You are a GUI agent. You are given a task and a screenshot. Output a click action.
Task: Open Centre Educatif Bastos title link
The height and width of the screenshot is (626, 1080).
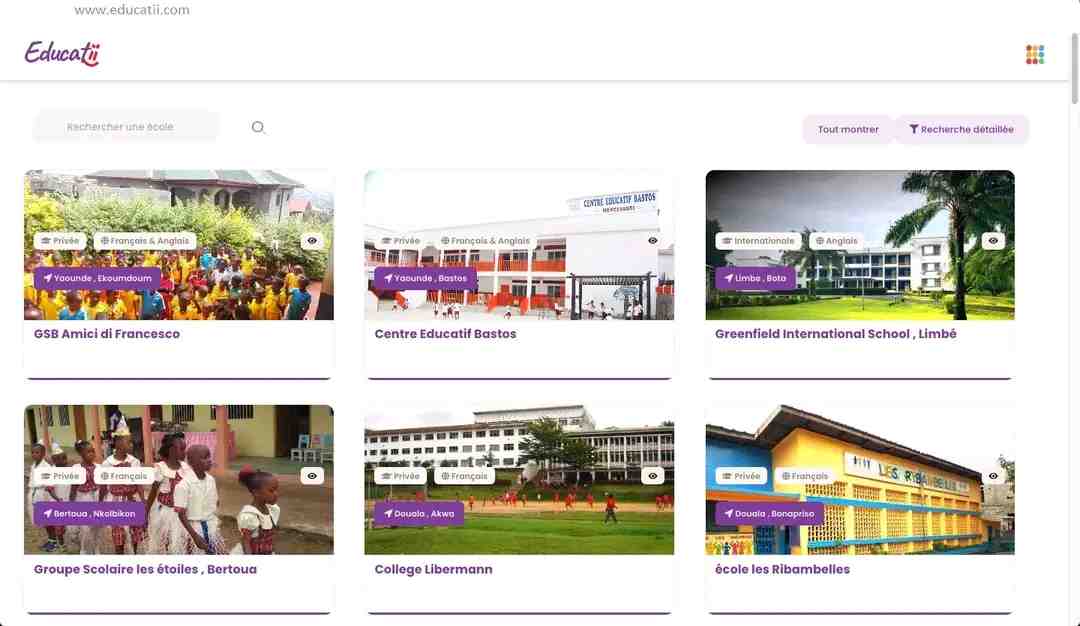point(445,334)
